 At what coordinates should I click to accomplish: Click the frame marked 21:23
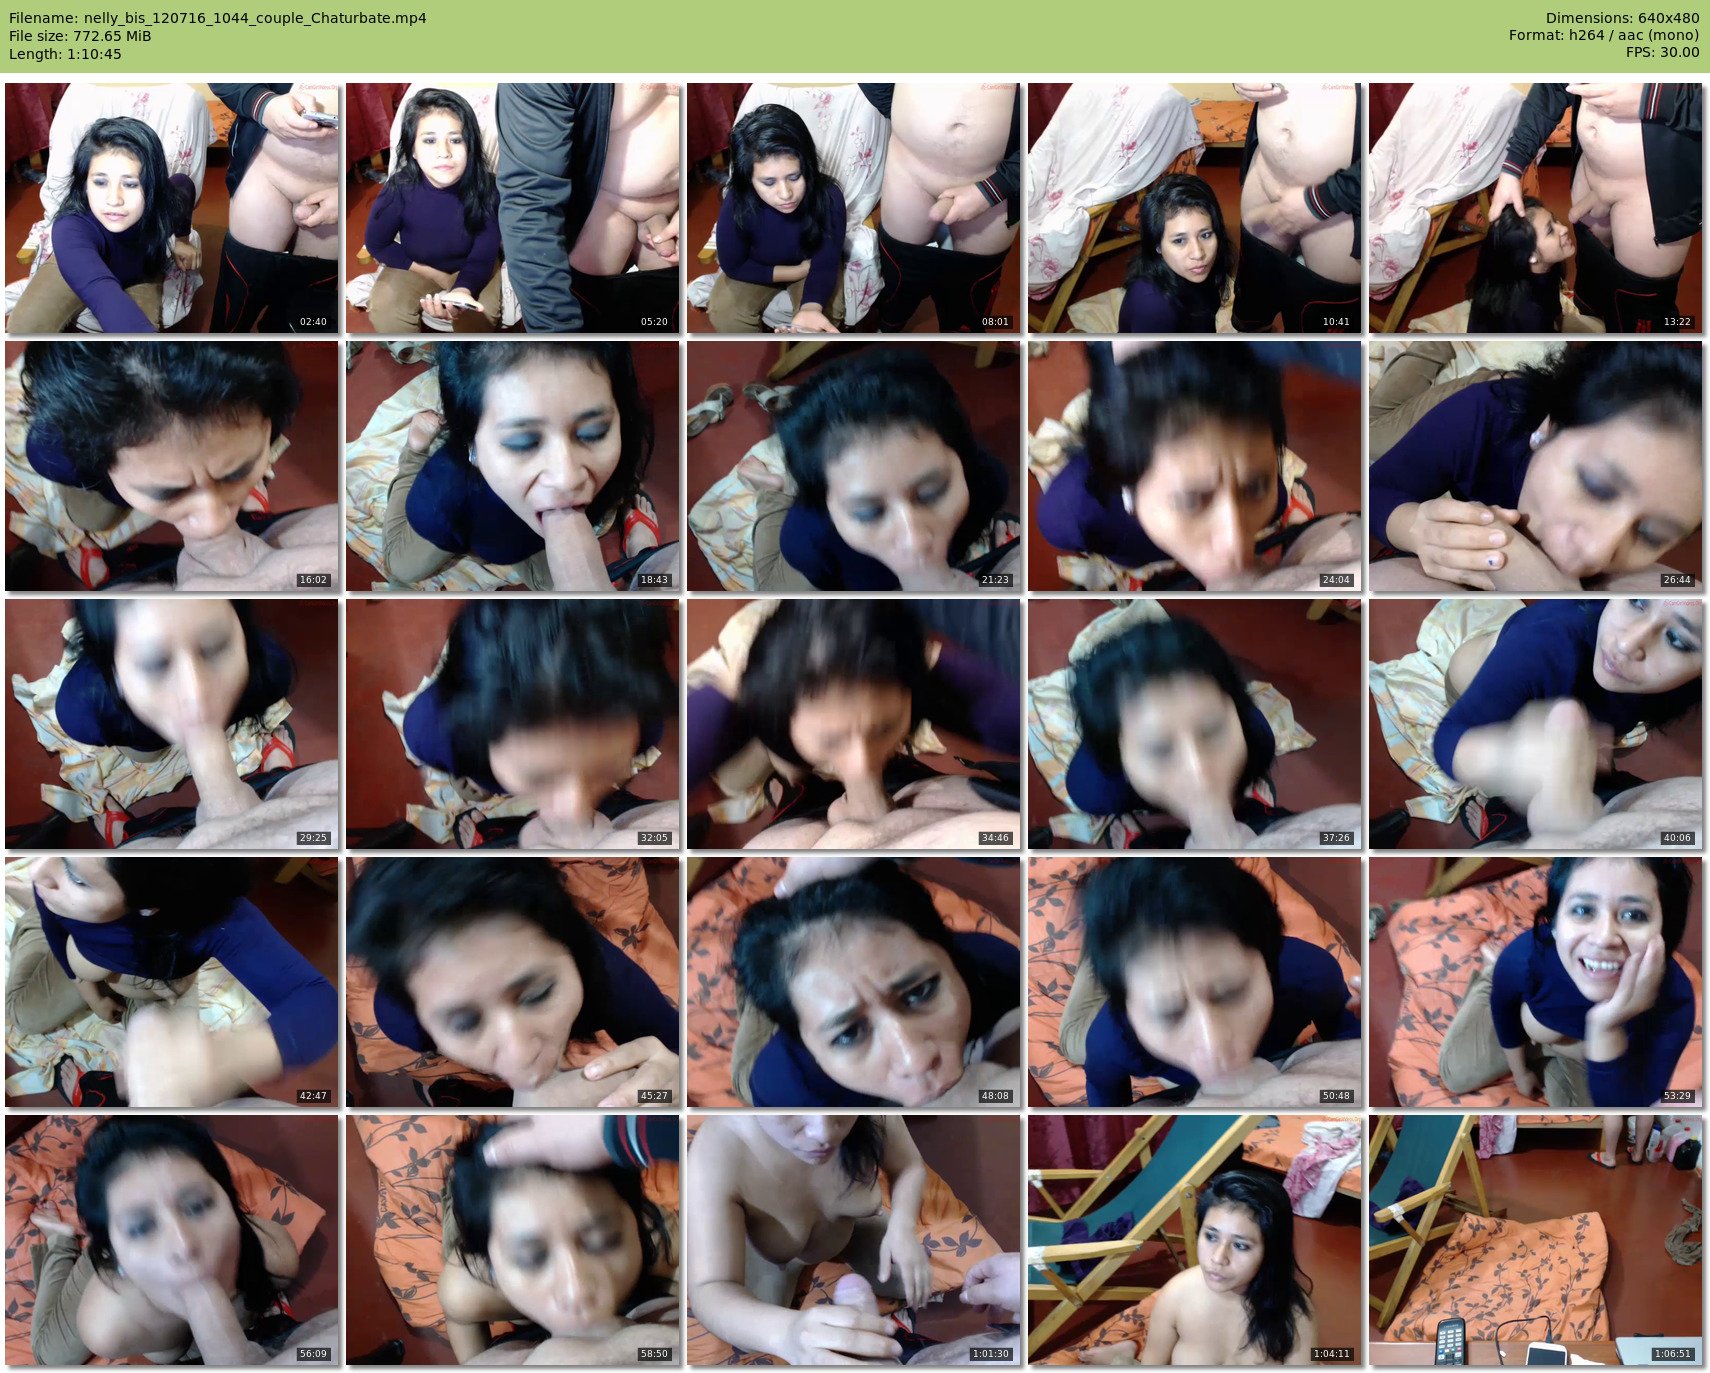(x=854, y=466)
